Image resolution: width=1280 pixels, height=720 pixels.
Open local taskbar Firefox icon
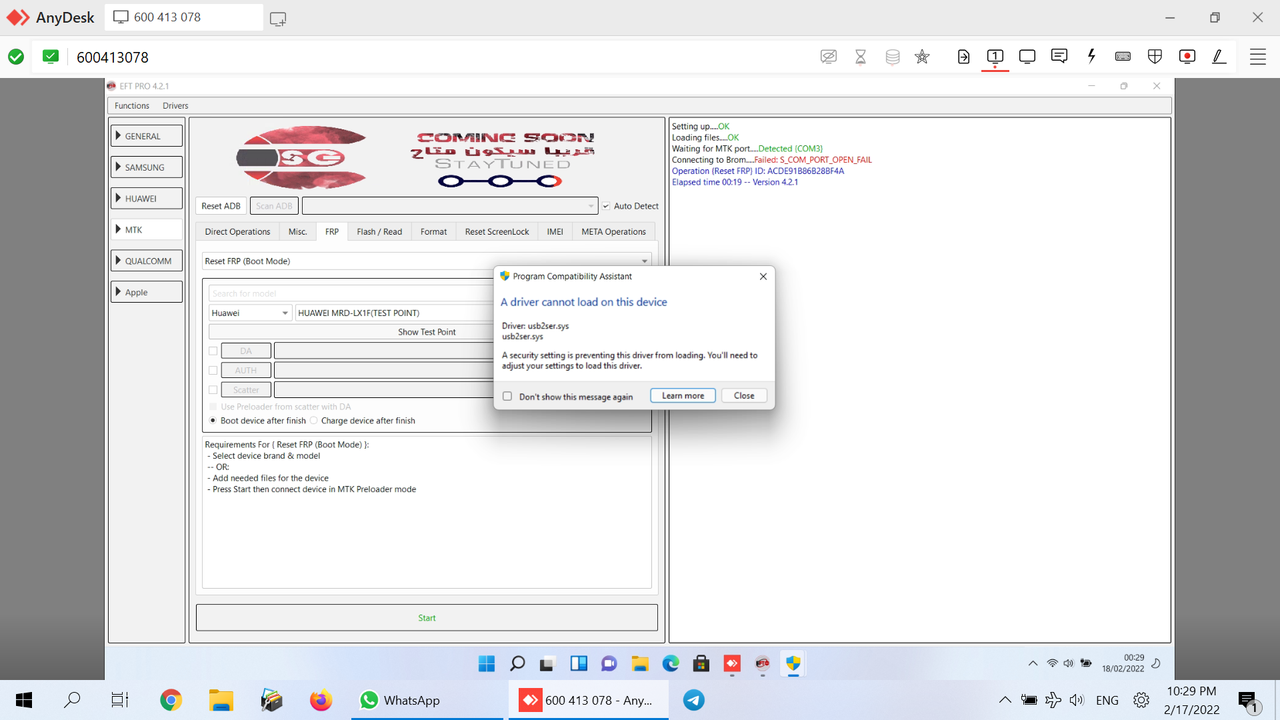(x=320, y=700)
